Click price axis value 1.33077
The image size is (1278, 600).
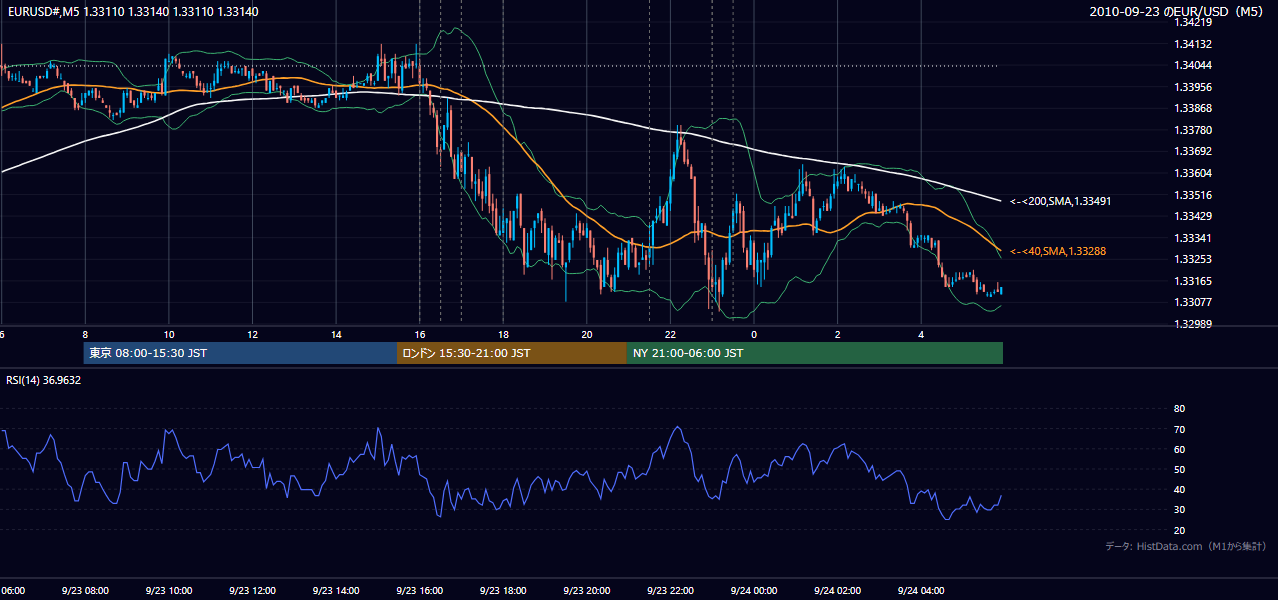tap(1194, 302)
